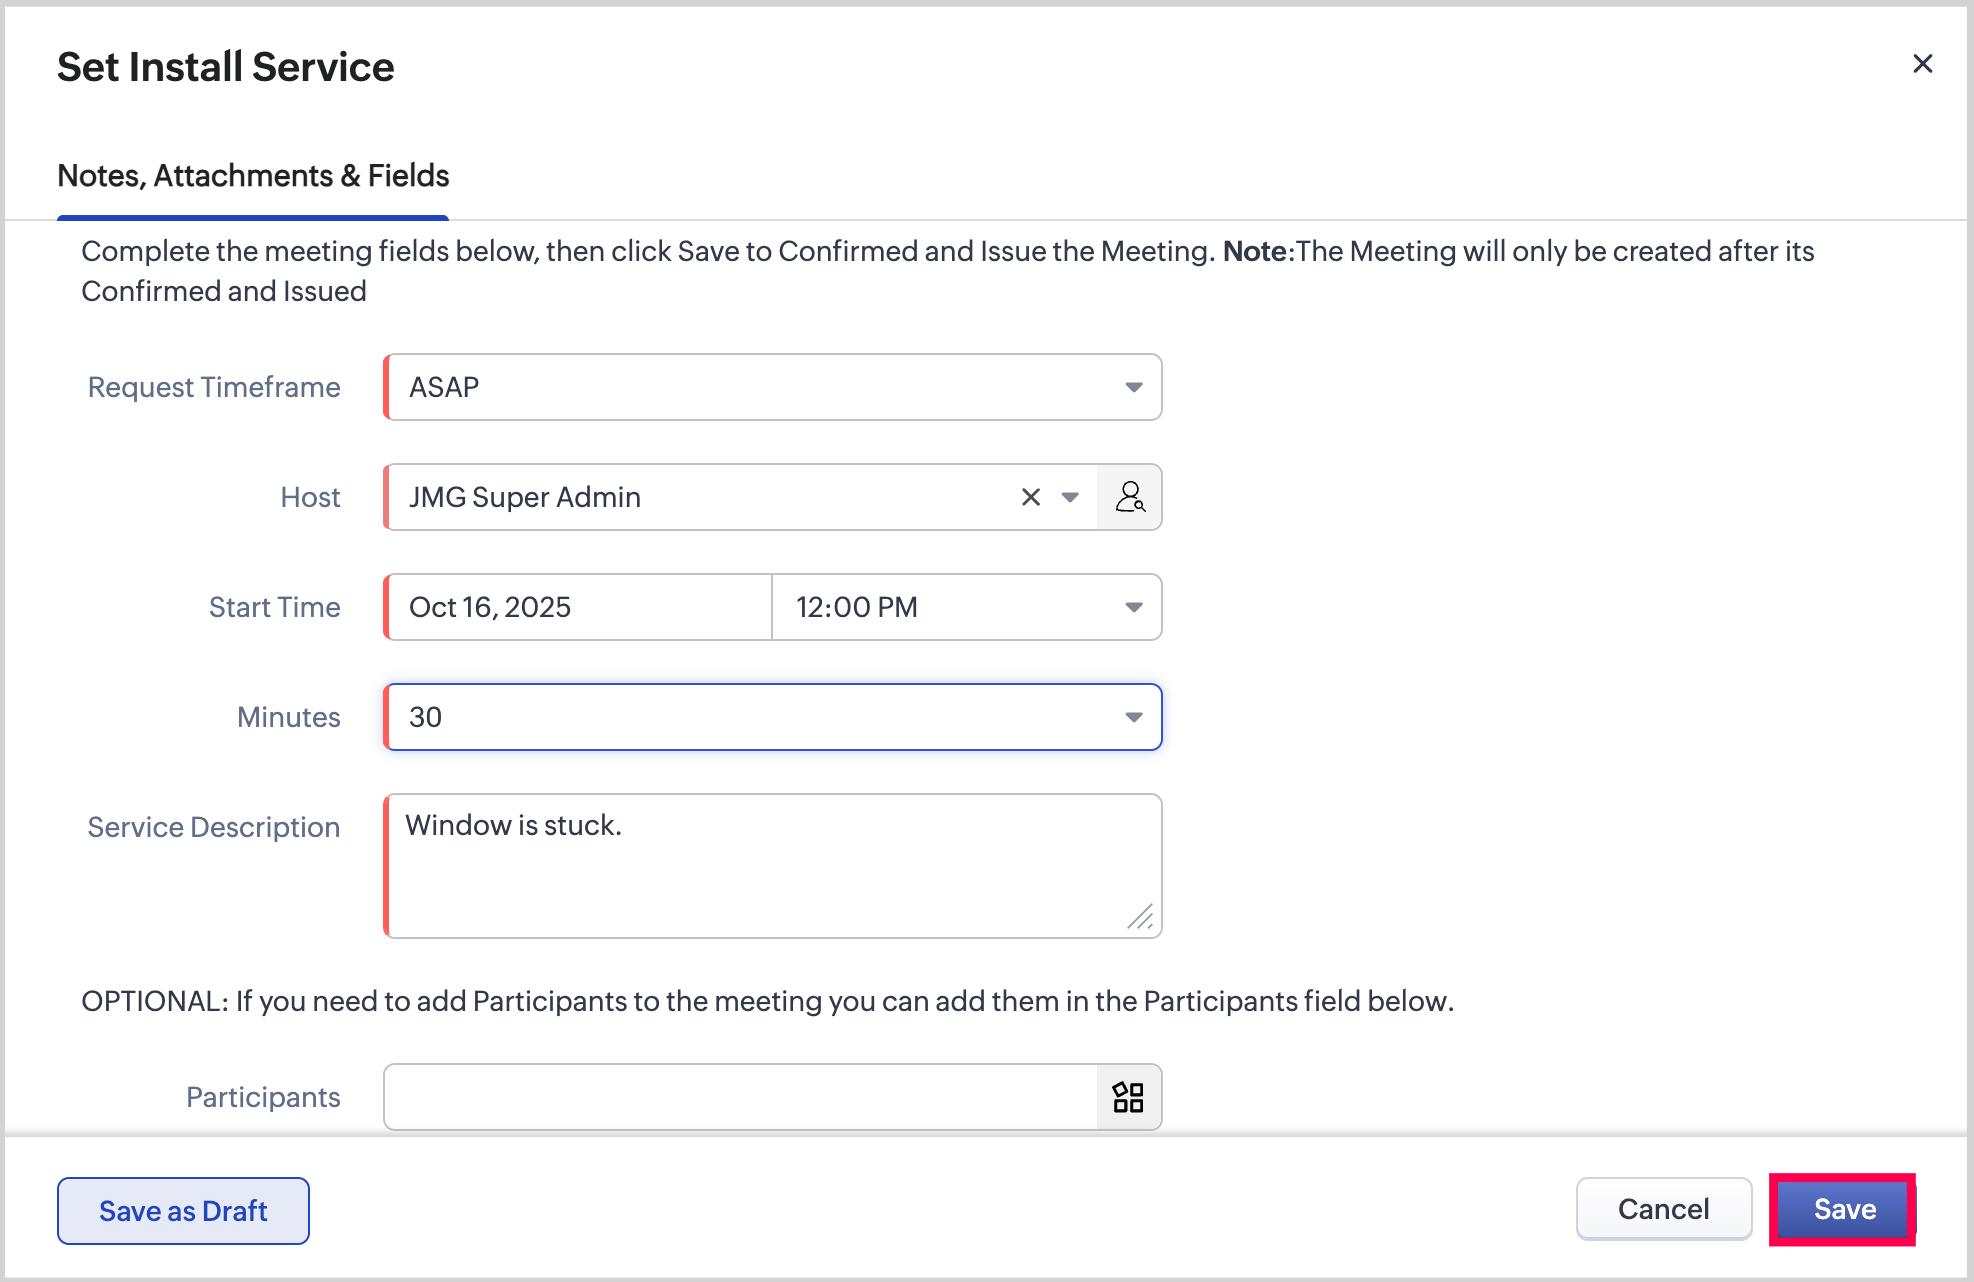Select the ASAP timeframe value
Screen dimensions: 1974x1282
pos(444,387)
